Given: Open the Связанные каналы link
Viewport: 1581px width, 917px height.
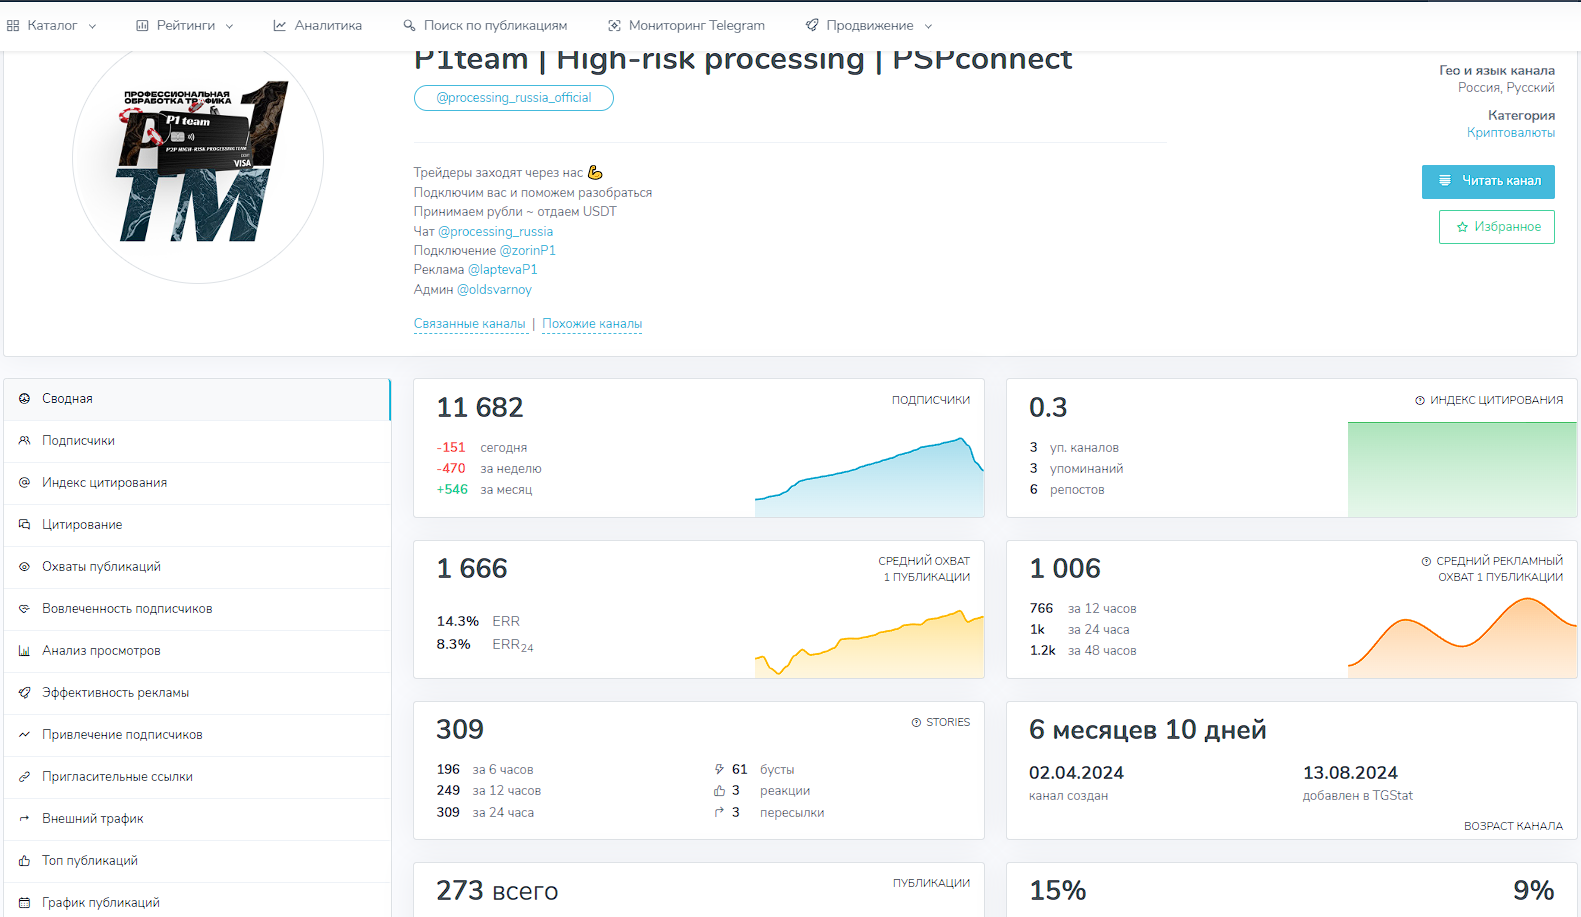Looking at the screenshot, I should click(470, 323).
